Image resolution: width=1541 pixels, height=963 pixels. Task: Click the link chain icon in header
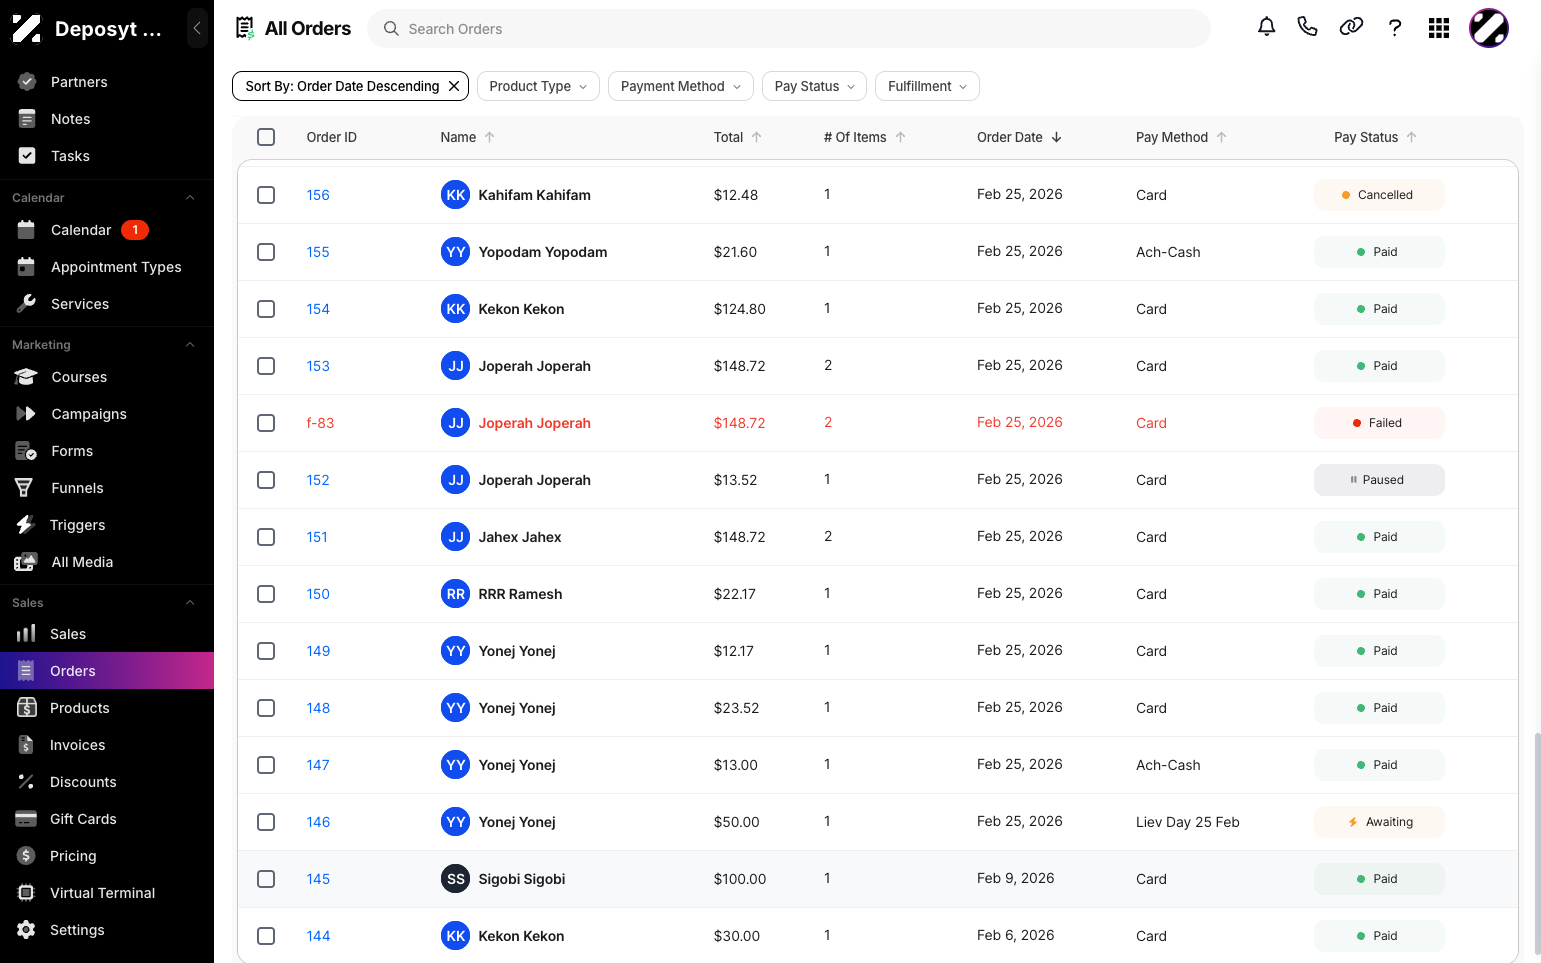click(1351, 27)
